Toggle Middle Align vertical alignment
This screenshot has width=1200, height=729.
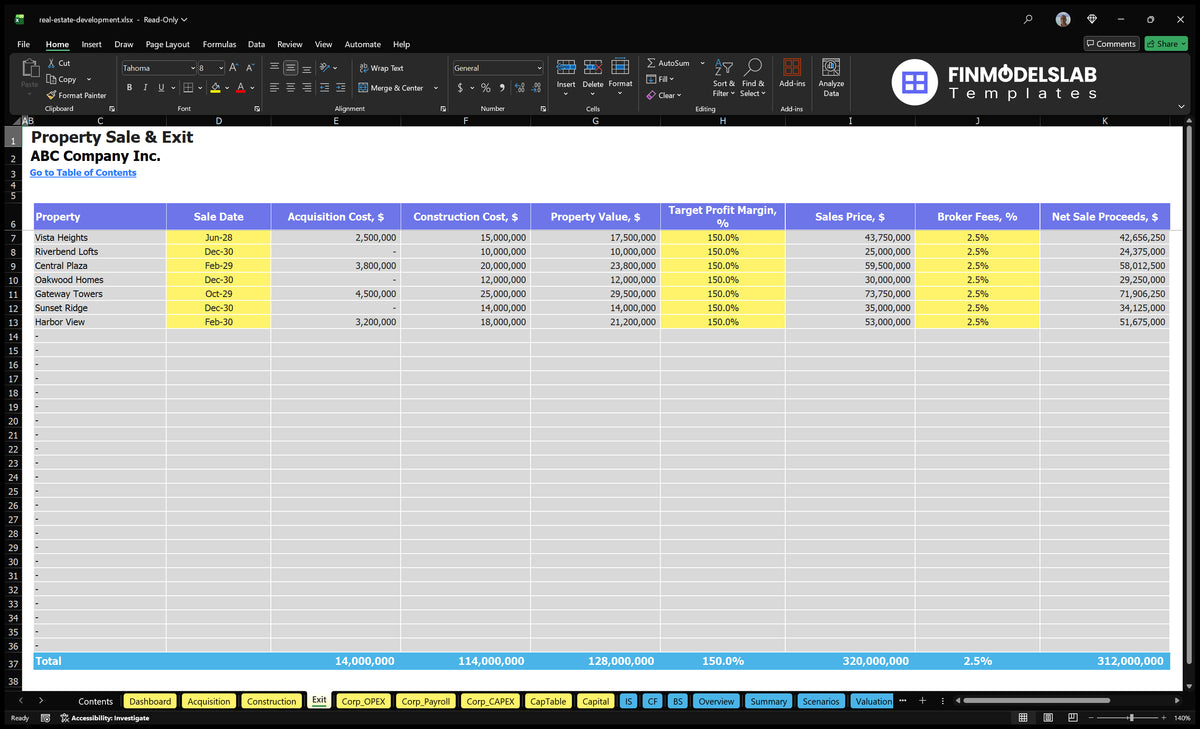click(291, 68)
